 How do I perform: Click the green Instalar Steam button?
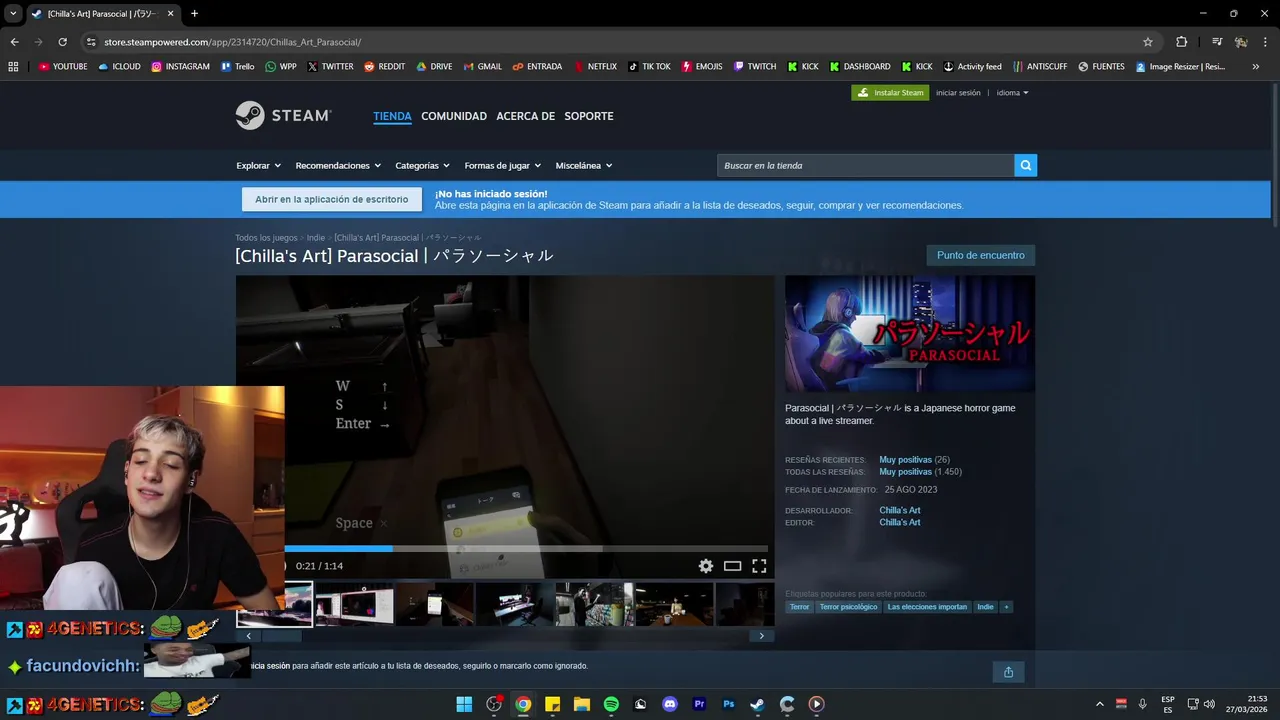(x=890, y=93)
